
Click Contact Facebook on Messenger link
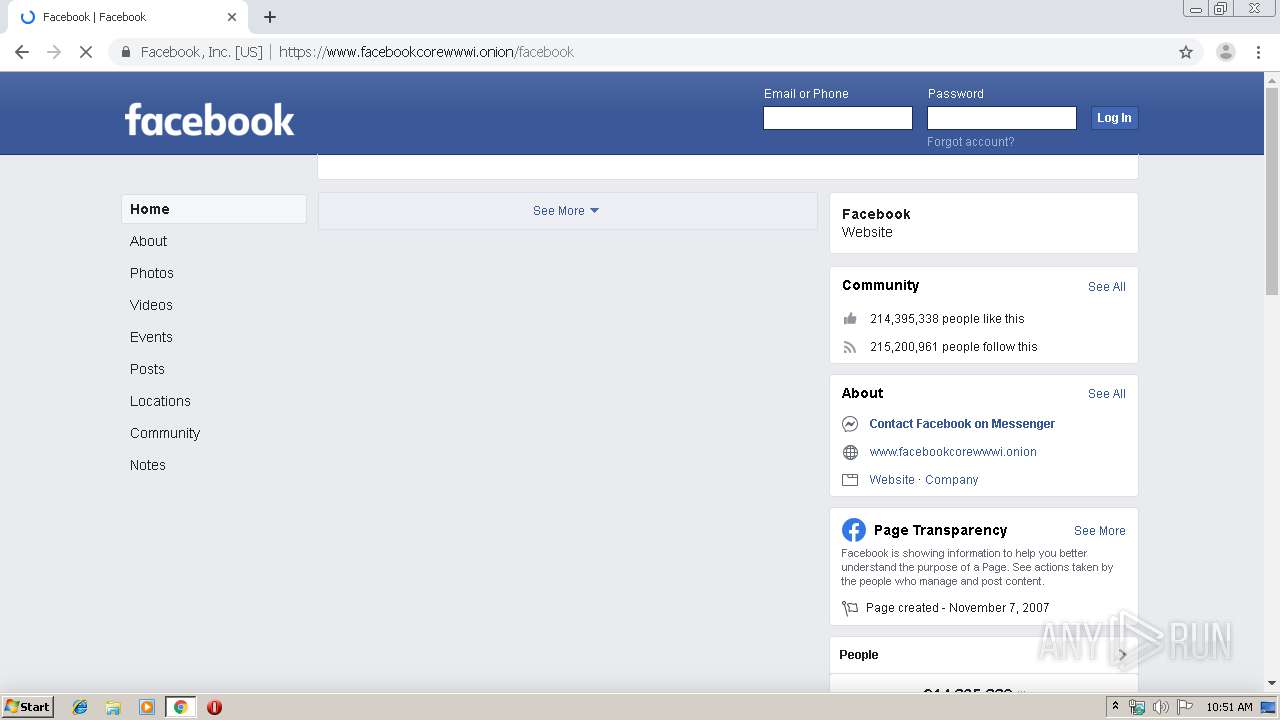pos(962,424)
